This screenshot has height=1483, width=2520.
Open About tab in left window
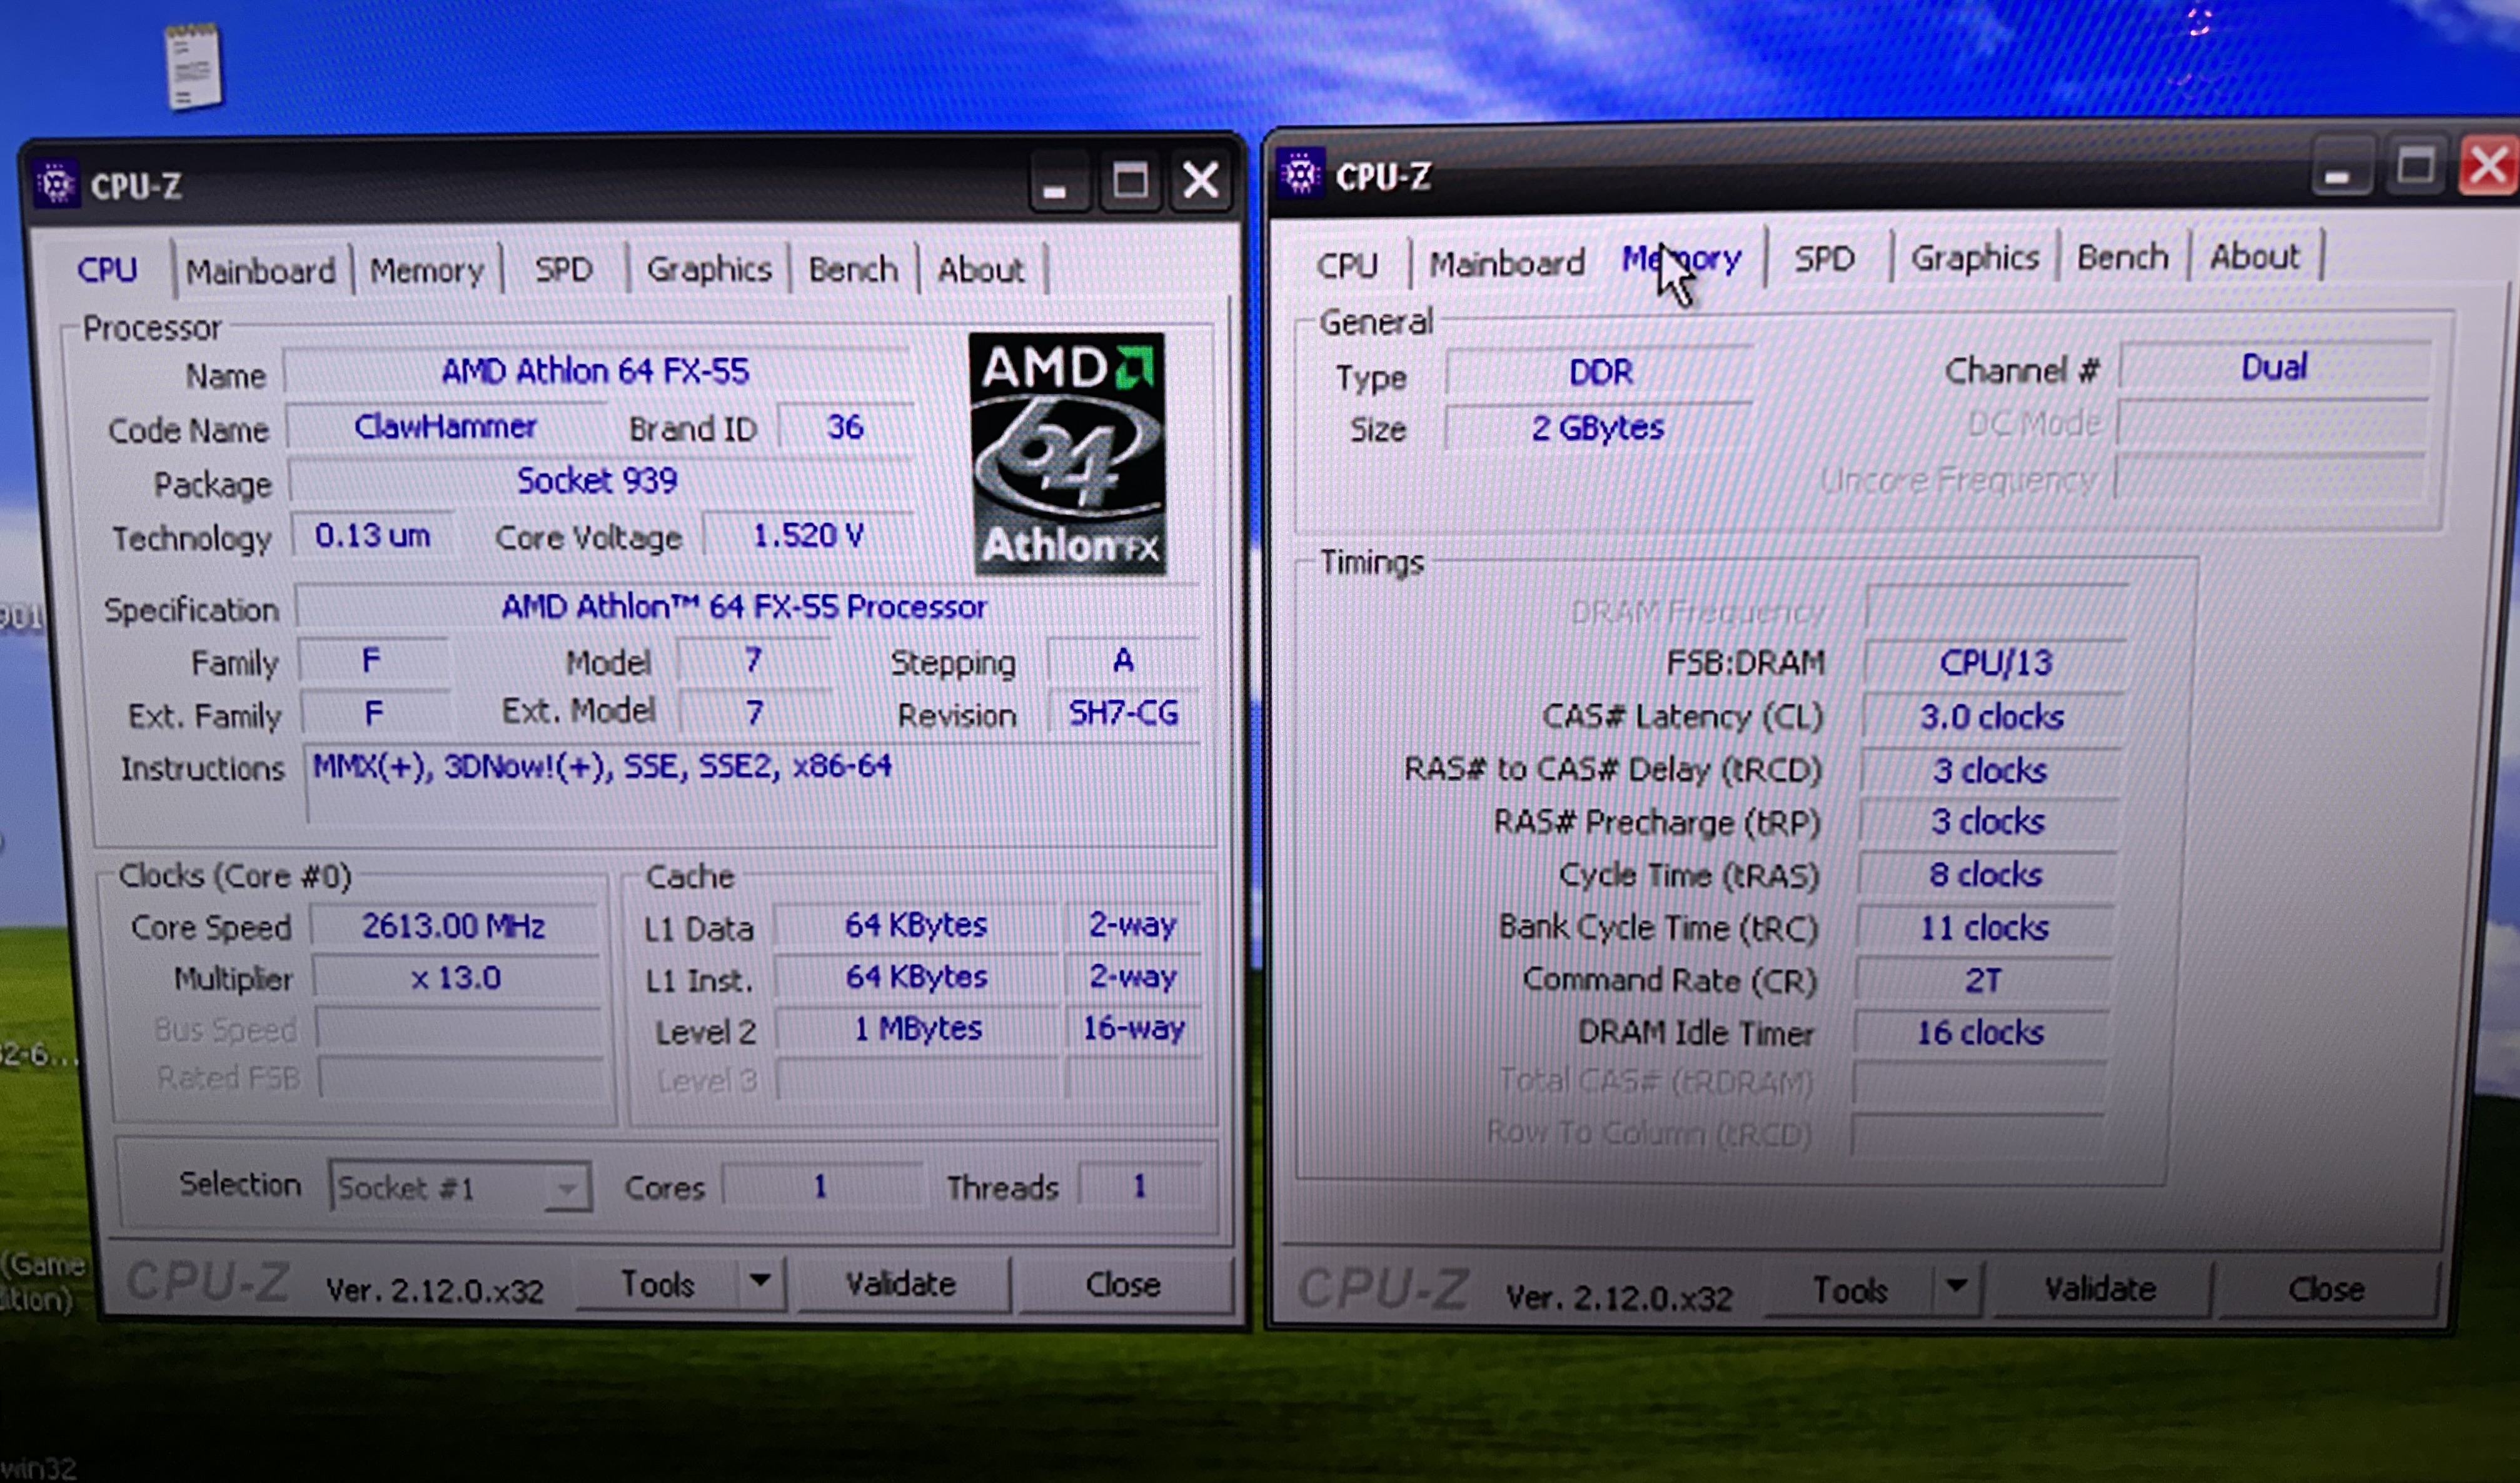point(980,270)
